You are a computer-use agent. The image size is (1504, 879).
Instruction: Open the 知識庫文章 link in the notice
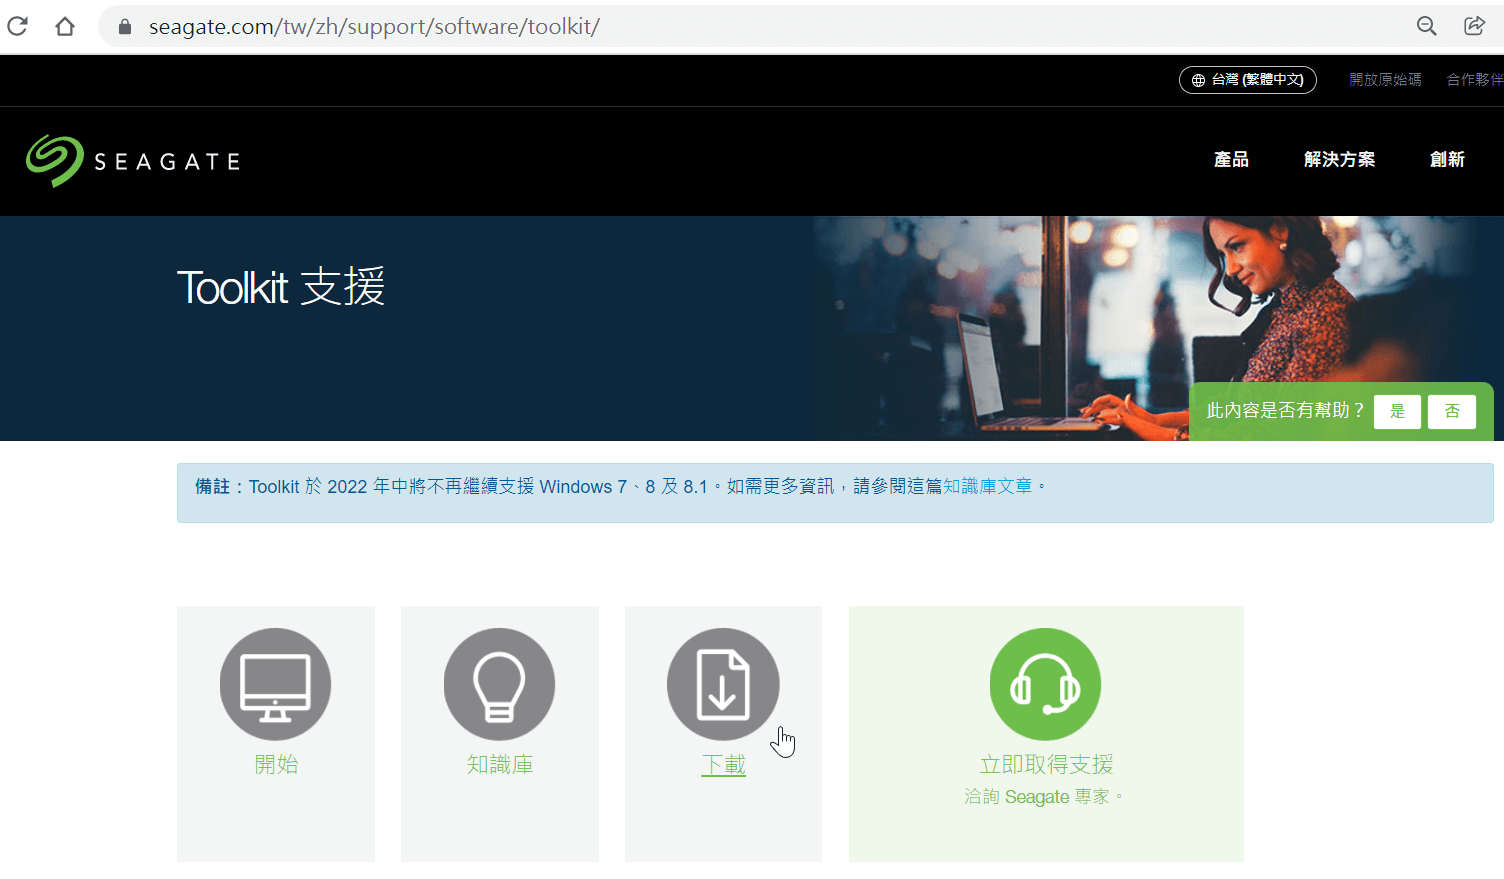pos(988,487)
